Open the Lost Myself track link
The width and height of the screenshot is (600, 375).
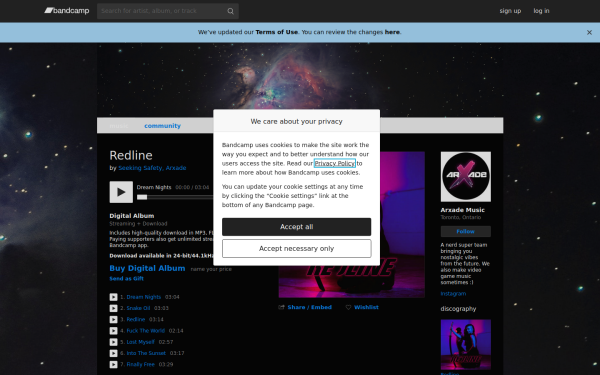point(140,342)
